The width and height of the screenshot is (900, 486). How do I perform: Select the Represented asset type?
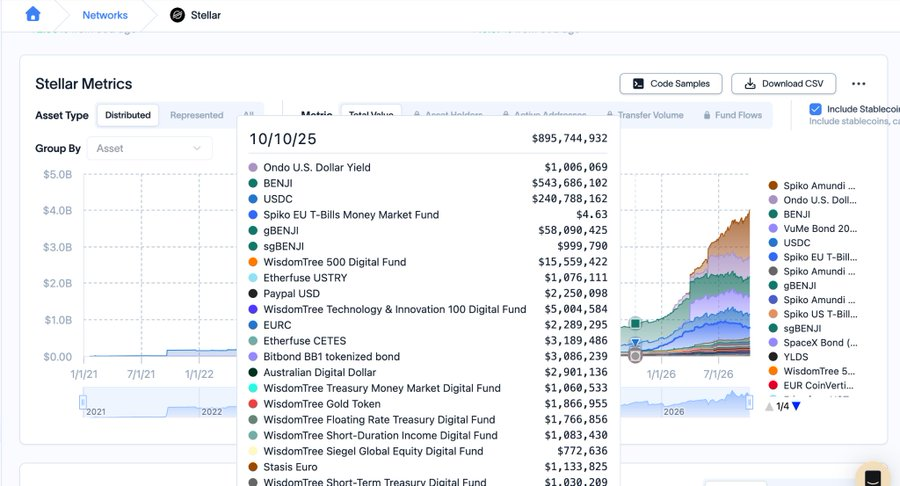[196, 115]
